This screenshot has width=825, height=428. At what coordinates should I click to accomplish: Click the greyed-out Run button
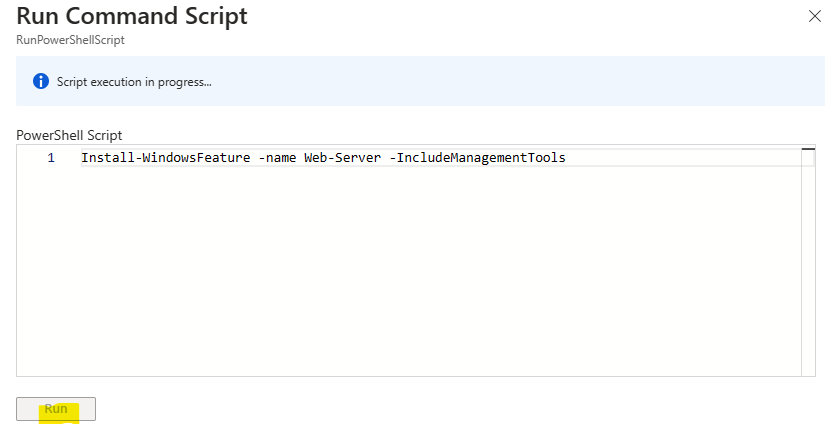click(56, 409)
